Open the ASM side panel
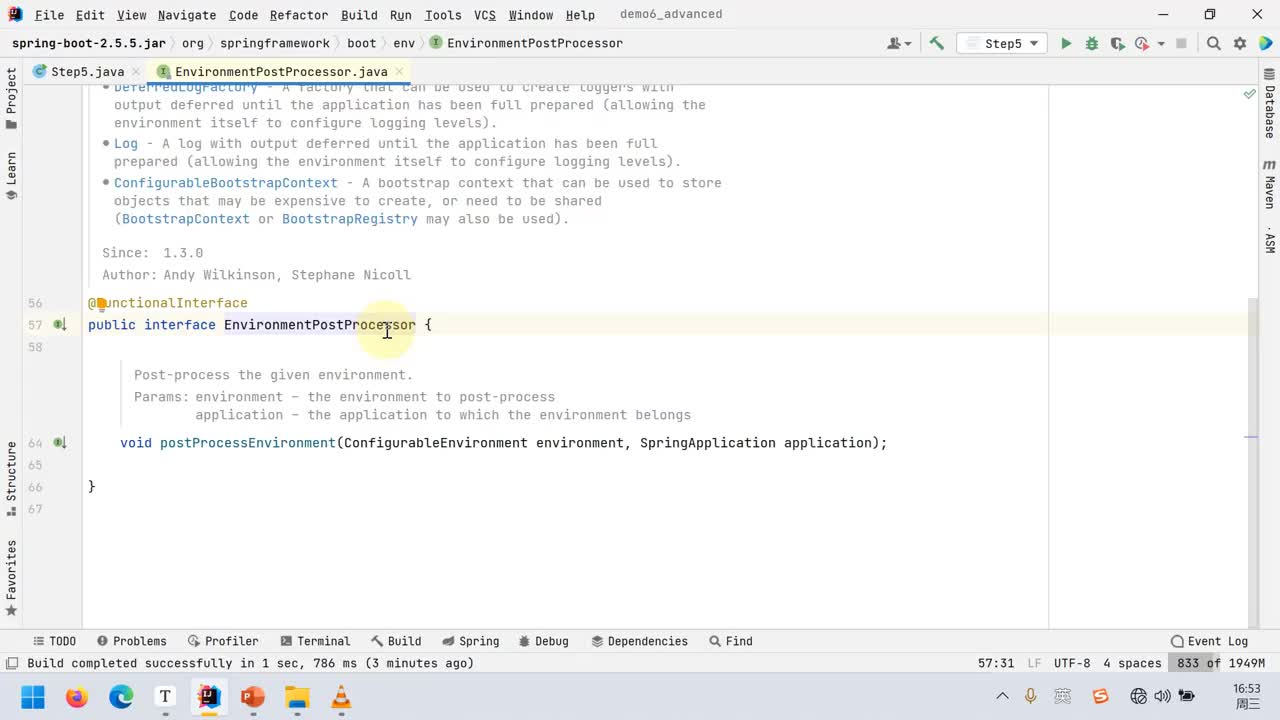Screen dimensions: 1280x720 [x=1269, y=242]
